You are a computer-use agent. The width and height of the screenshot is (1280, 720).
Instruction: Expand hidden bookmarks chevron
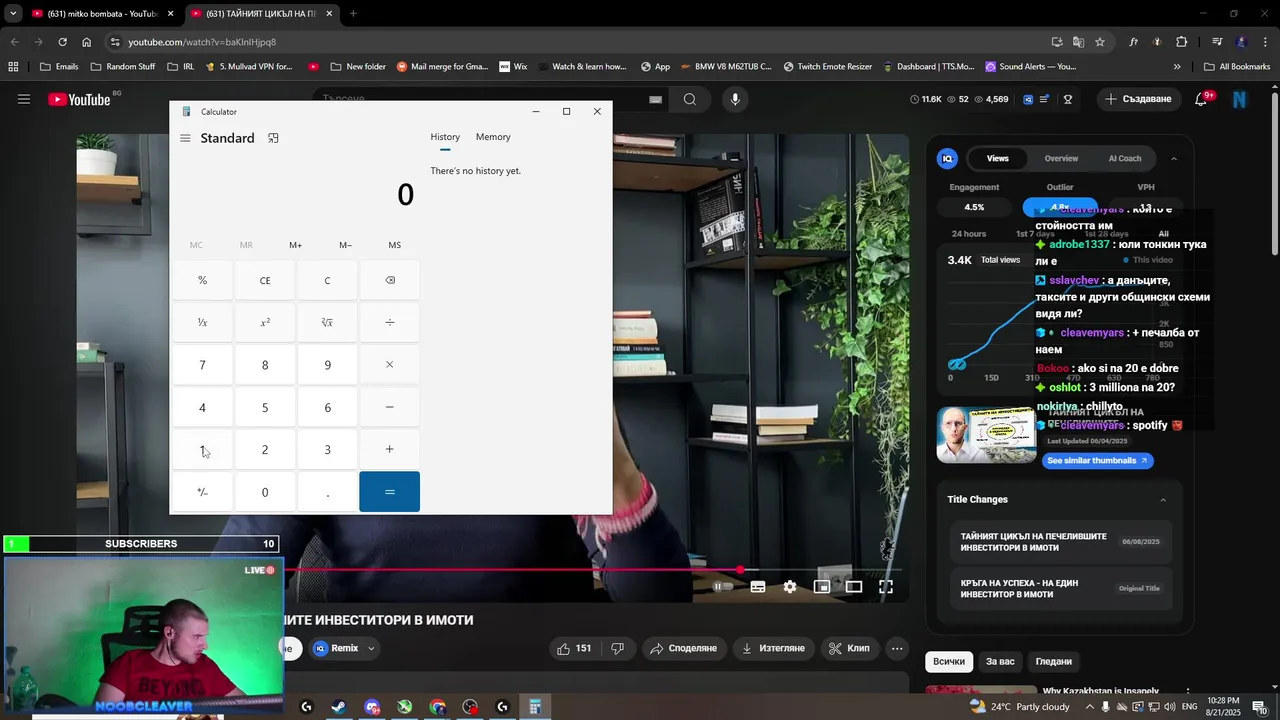tap(1177, 67)
